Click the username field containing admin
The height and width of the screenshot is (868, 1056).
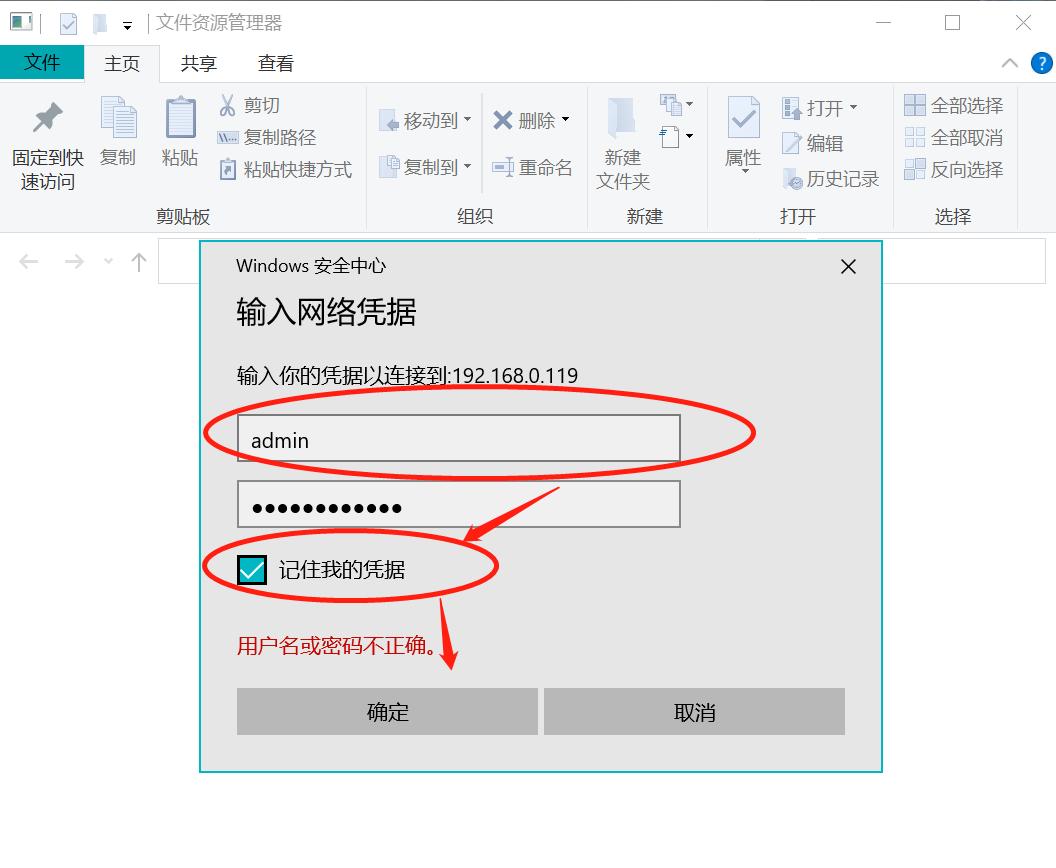tap(457, 438)
